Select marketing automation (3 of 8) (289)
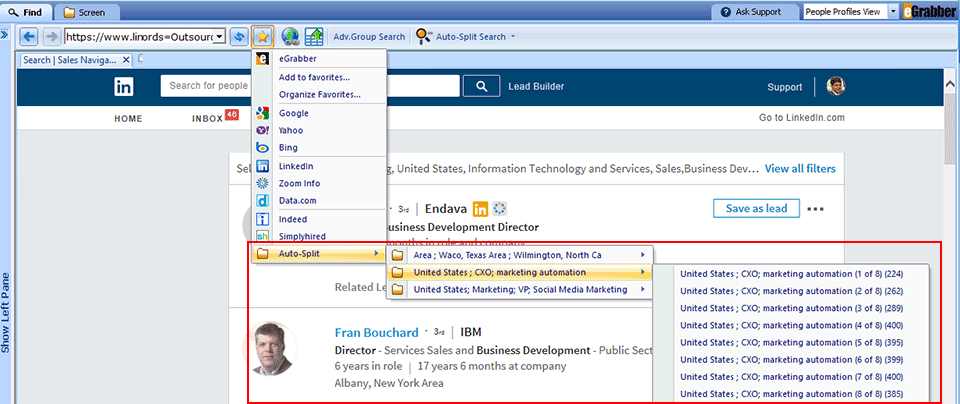The image size is (960, 404). pyautogui.click(x=792, y=309)
